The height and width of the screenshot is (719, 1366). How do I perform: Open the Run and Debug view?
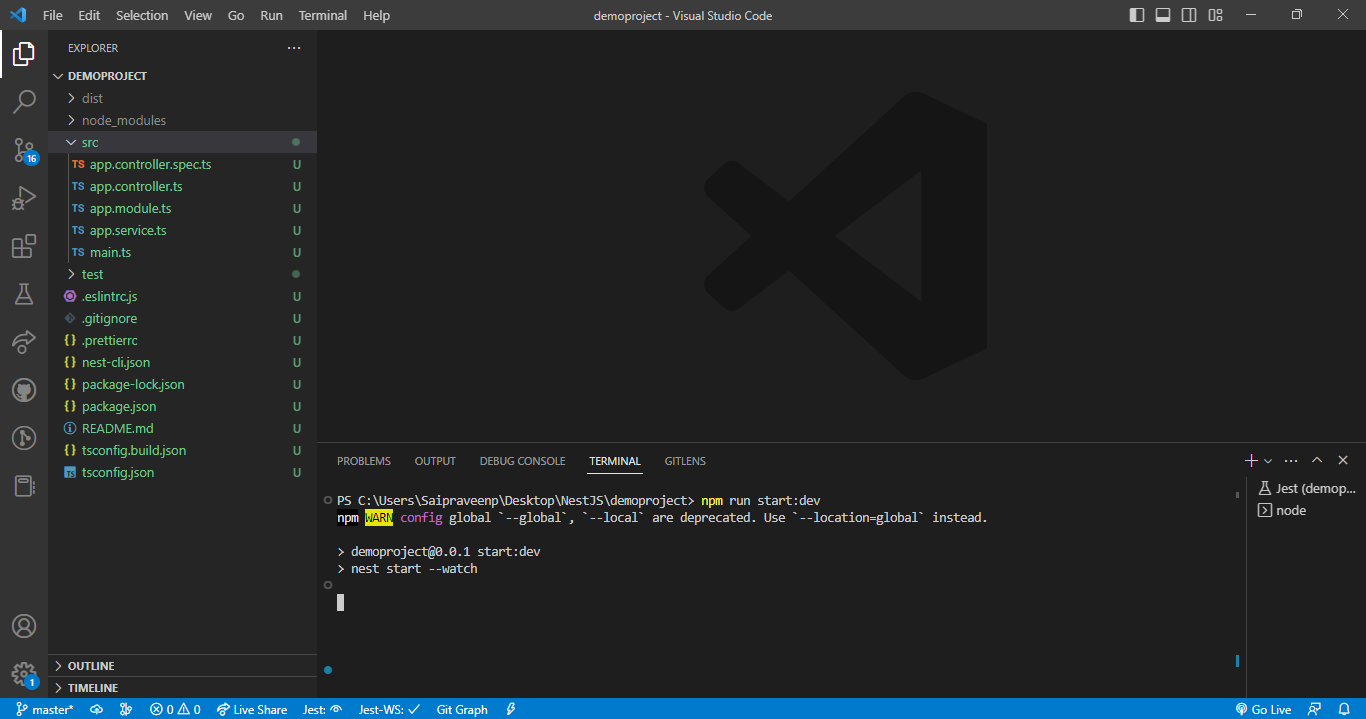click(24, 198)
